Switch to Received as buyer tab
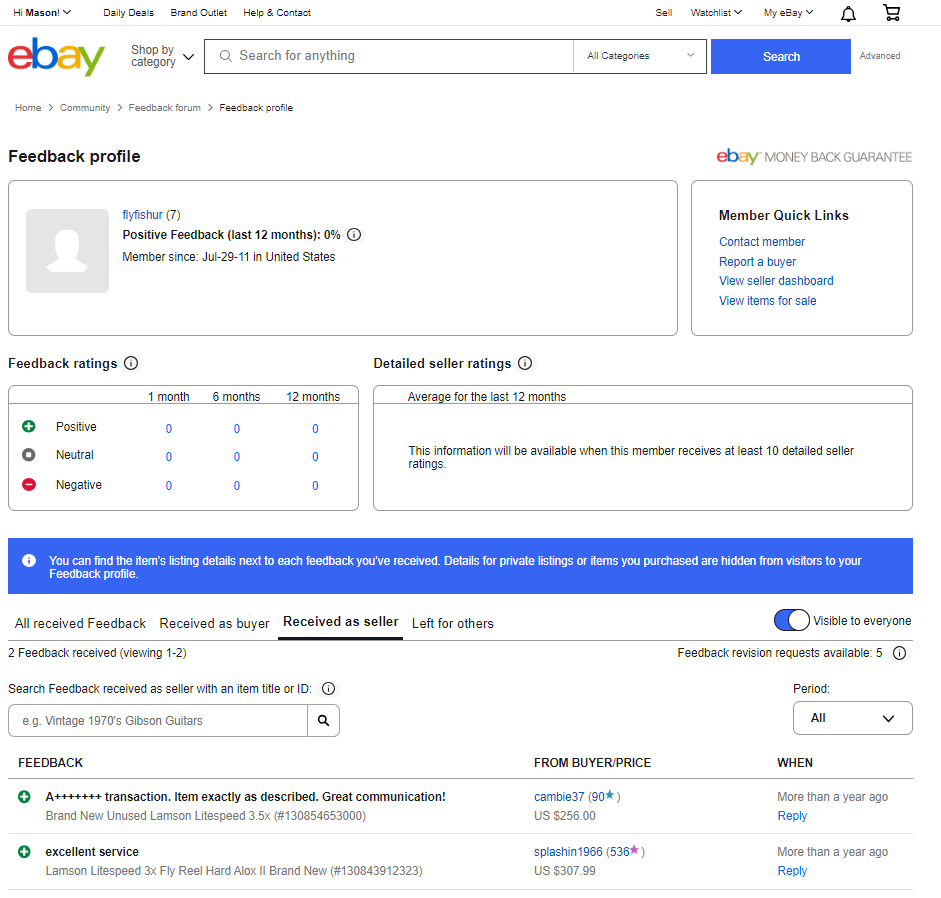 (x=214, y=623)
